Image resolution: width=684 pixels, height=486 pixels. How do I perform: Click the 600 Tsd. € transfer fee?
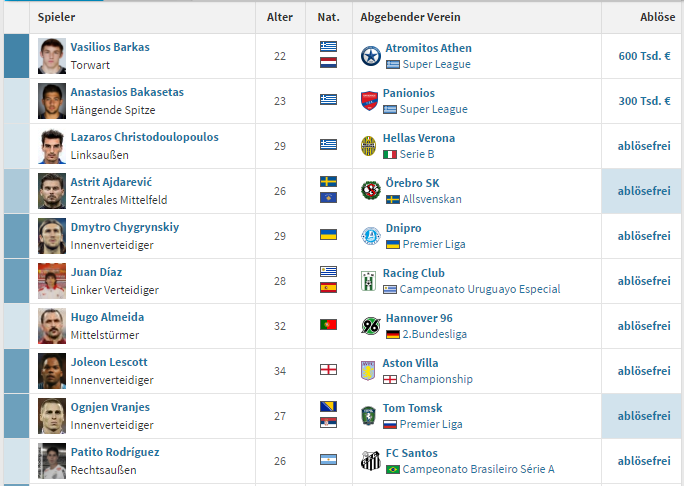644,56
